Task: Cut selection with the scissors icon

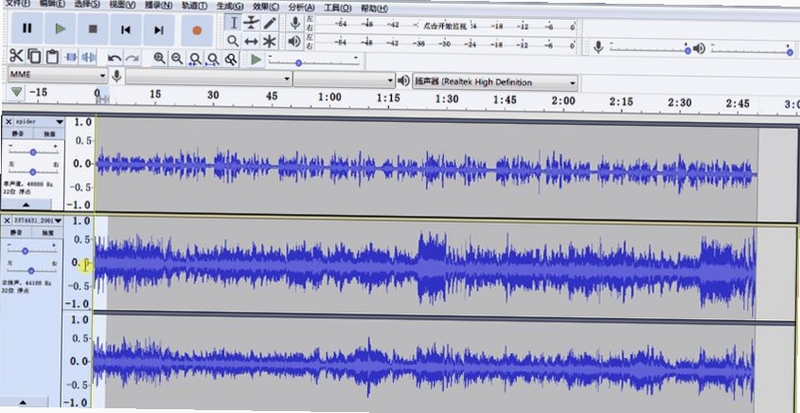Action: pos(16,56)
